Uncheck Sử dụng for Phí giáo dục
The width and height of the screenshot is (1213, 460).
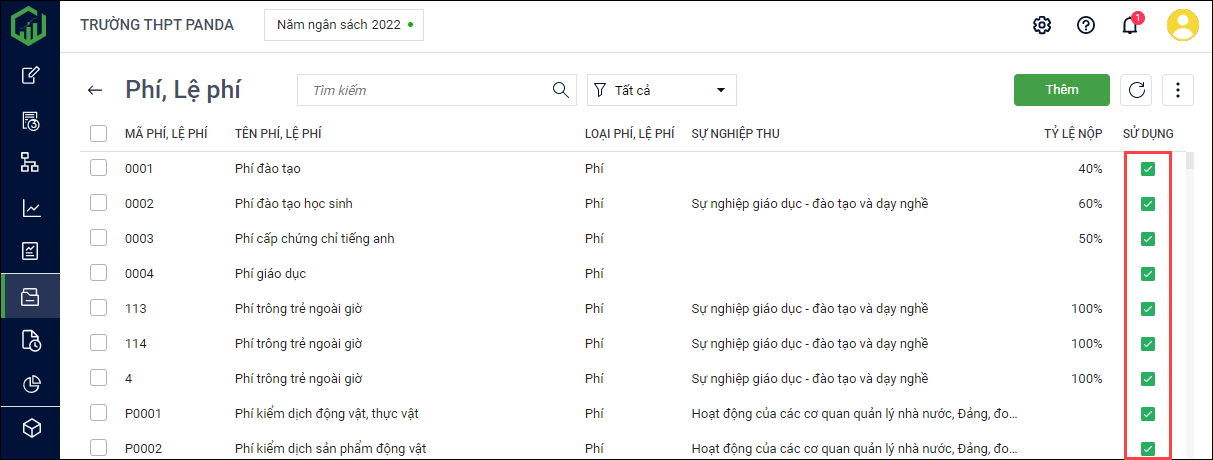point(1148,274)
